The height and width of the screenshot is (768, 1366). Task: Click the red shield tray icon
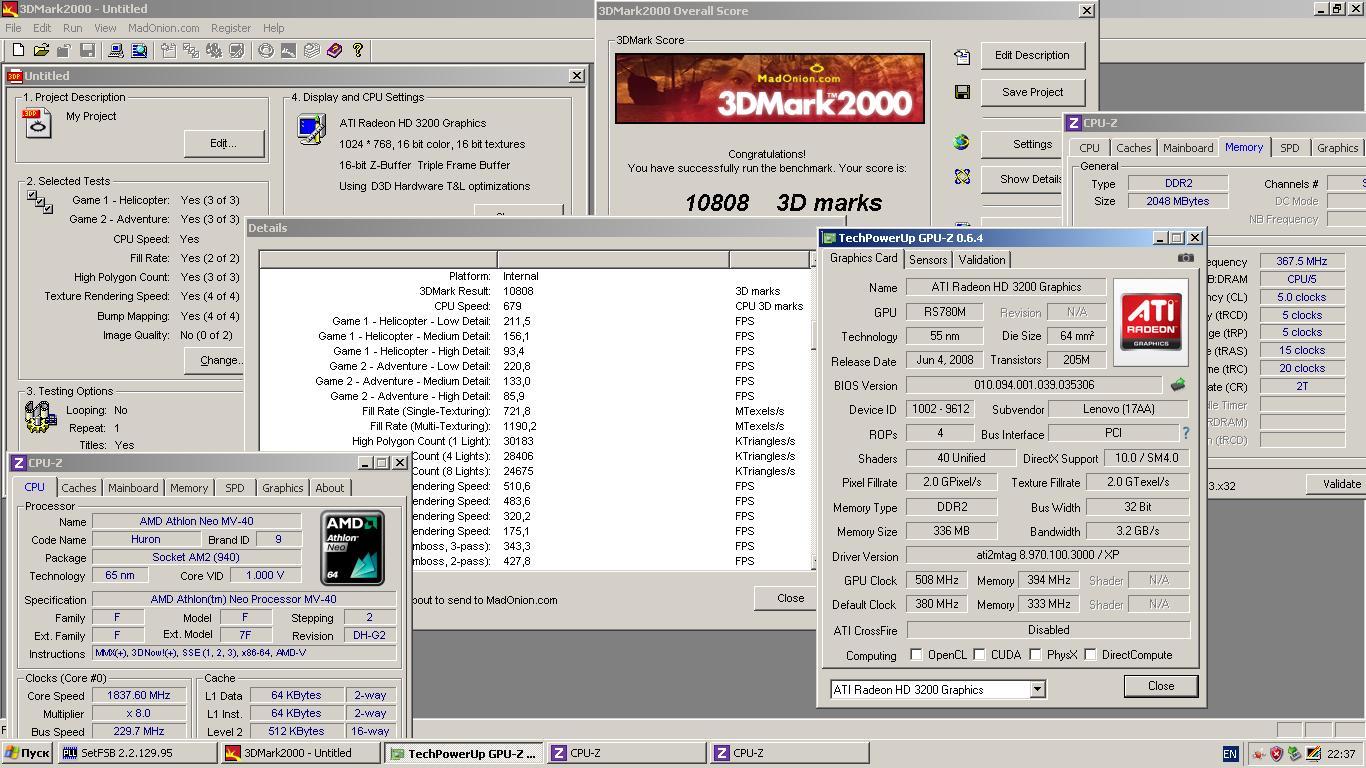[x=1277, y=754]
